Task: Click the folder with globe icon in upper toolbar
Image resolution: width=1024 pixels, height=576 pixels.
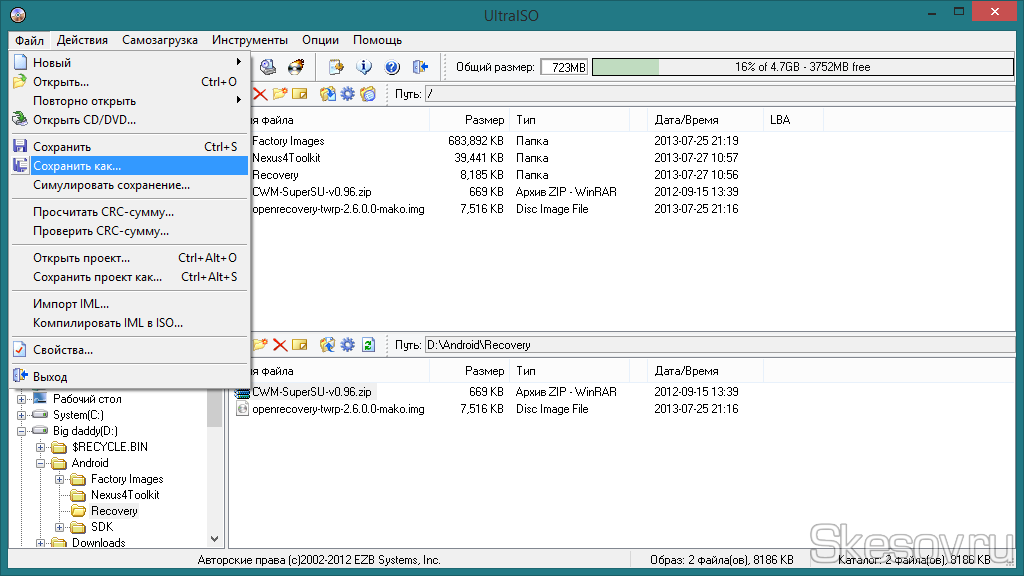Action: pyautogui.click(x=368, y=94)
